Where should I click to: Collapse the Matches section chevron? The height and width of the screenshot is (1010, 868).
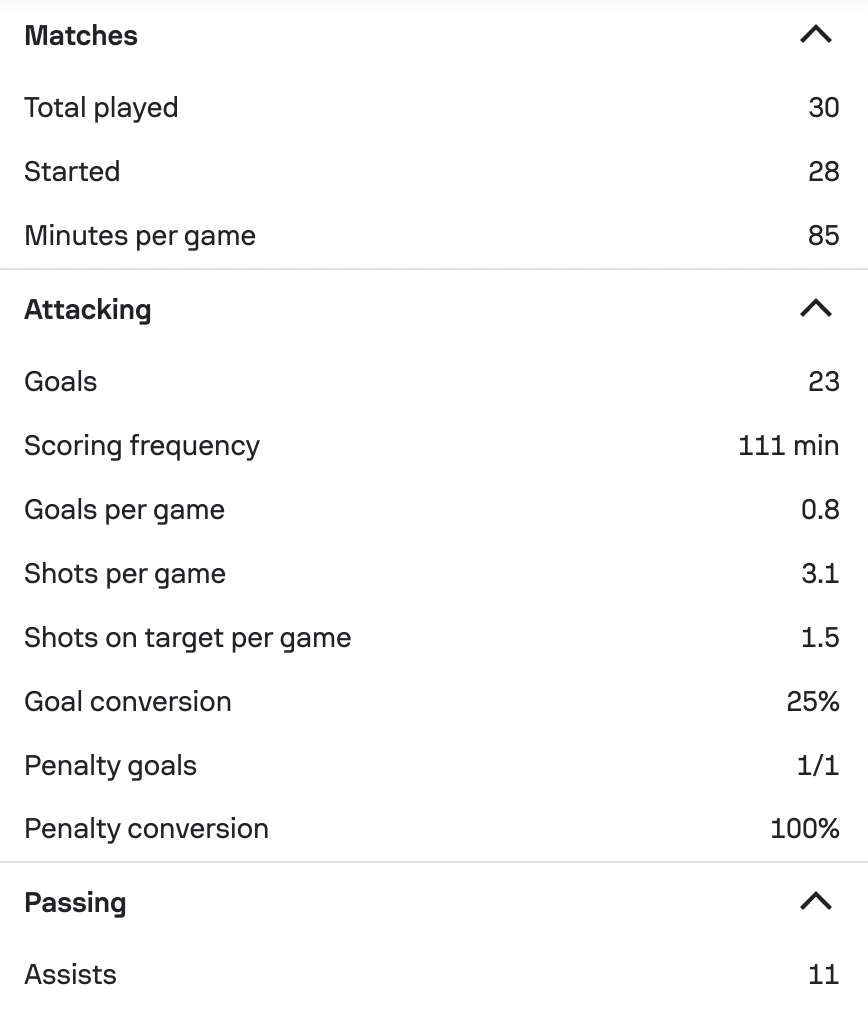coord(816,34)
